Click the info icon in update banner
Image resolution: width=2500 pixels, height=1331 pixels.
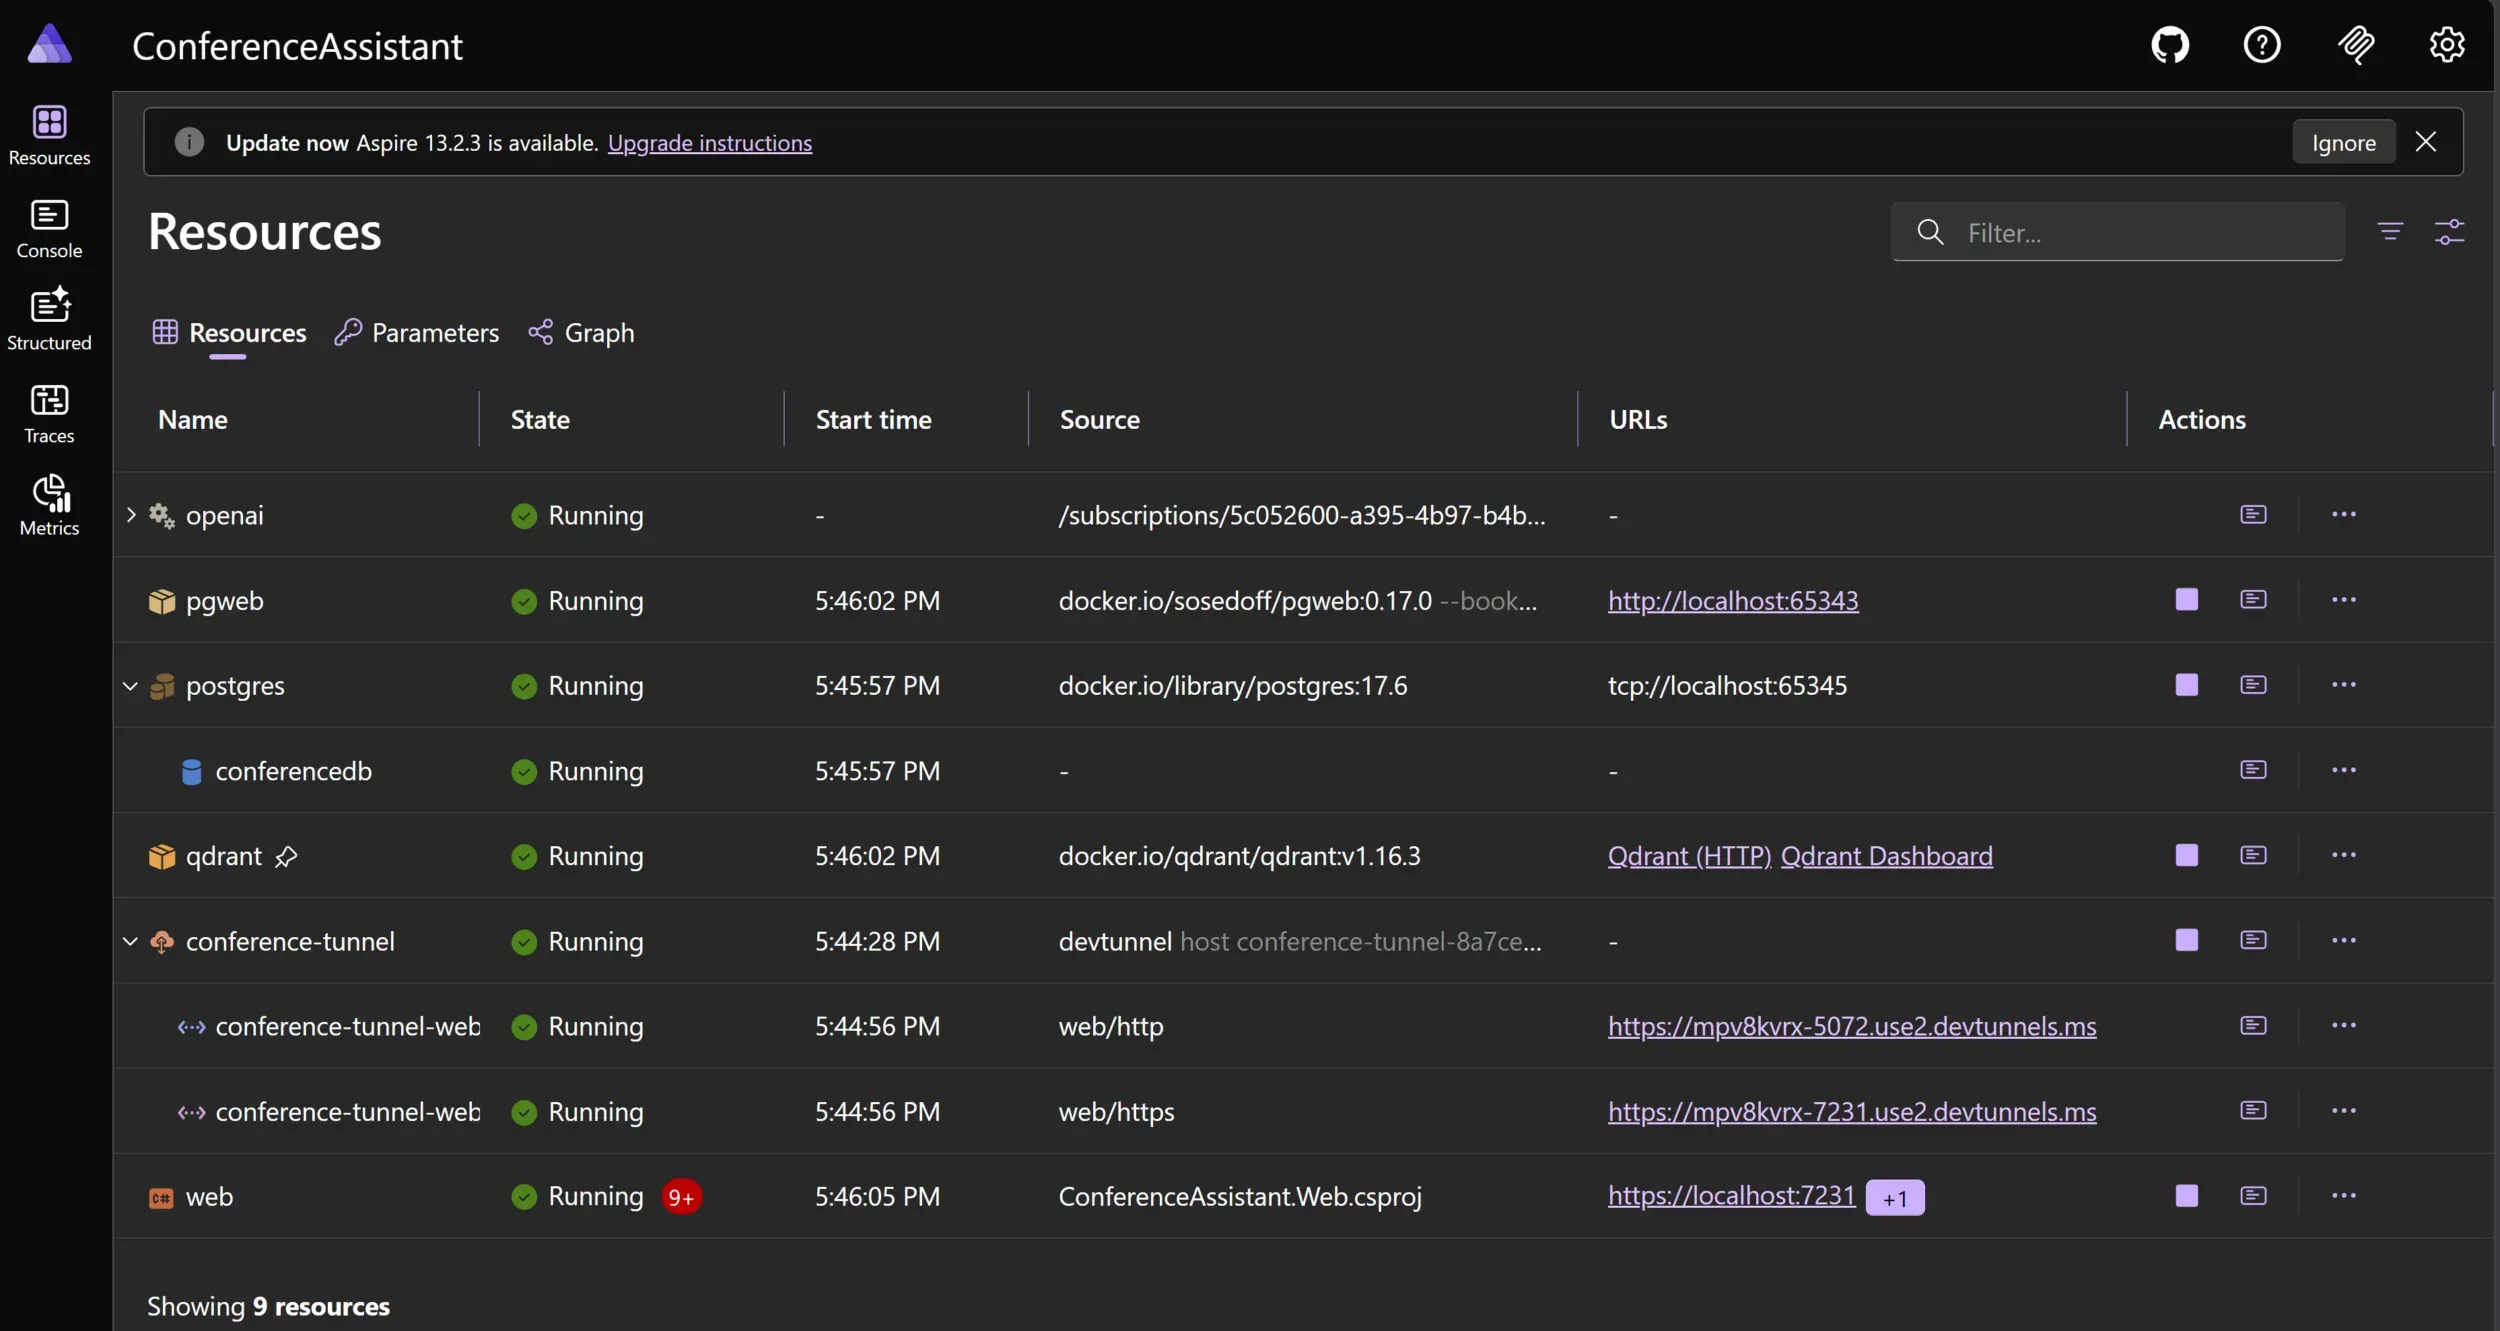(189, 142)
